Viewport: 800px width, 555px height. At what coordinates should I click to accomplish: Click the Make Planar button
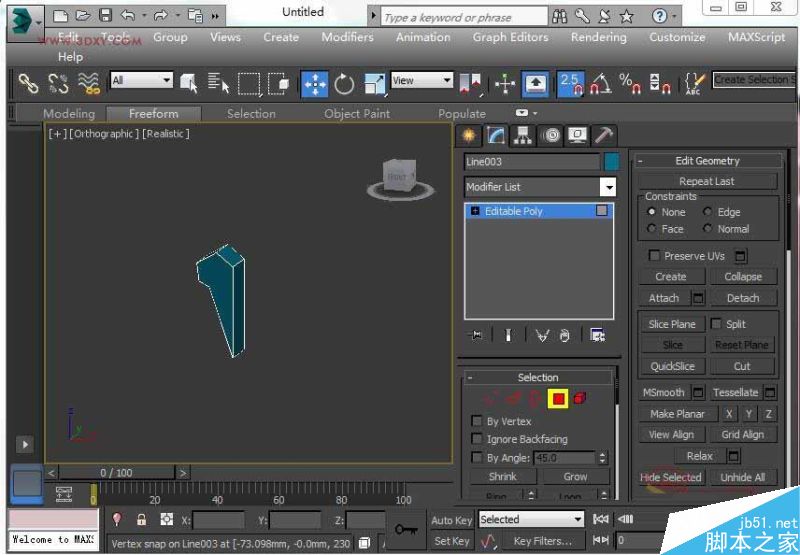point(678,414)
